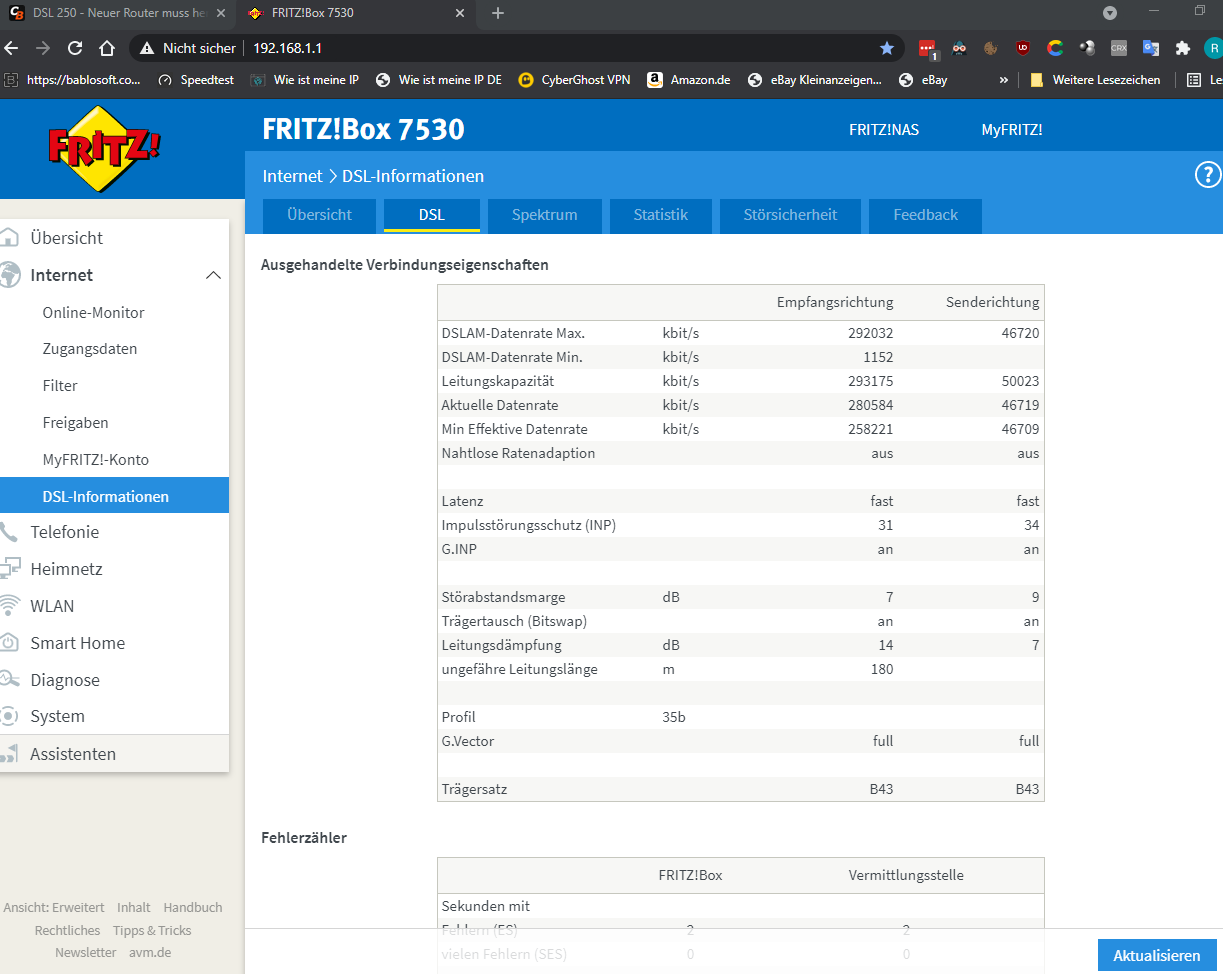Open the Weitere Lesezeichen folder
The width and height of the screenshot is (1223, 974).
[x=1095, y=80]
